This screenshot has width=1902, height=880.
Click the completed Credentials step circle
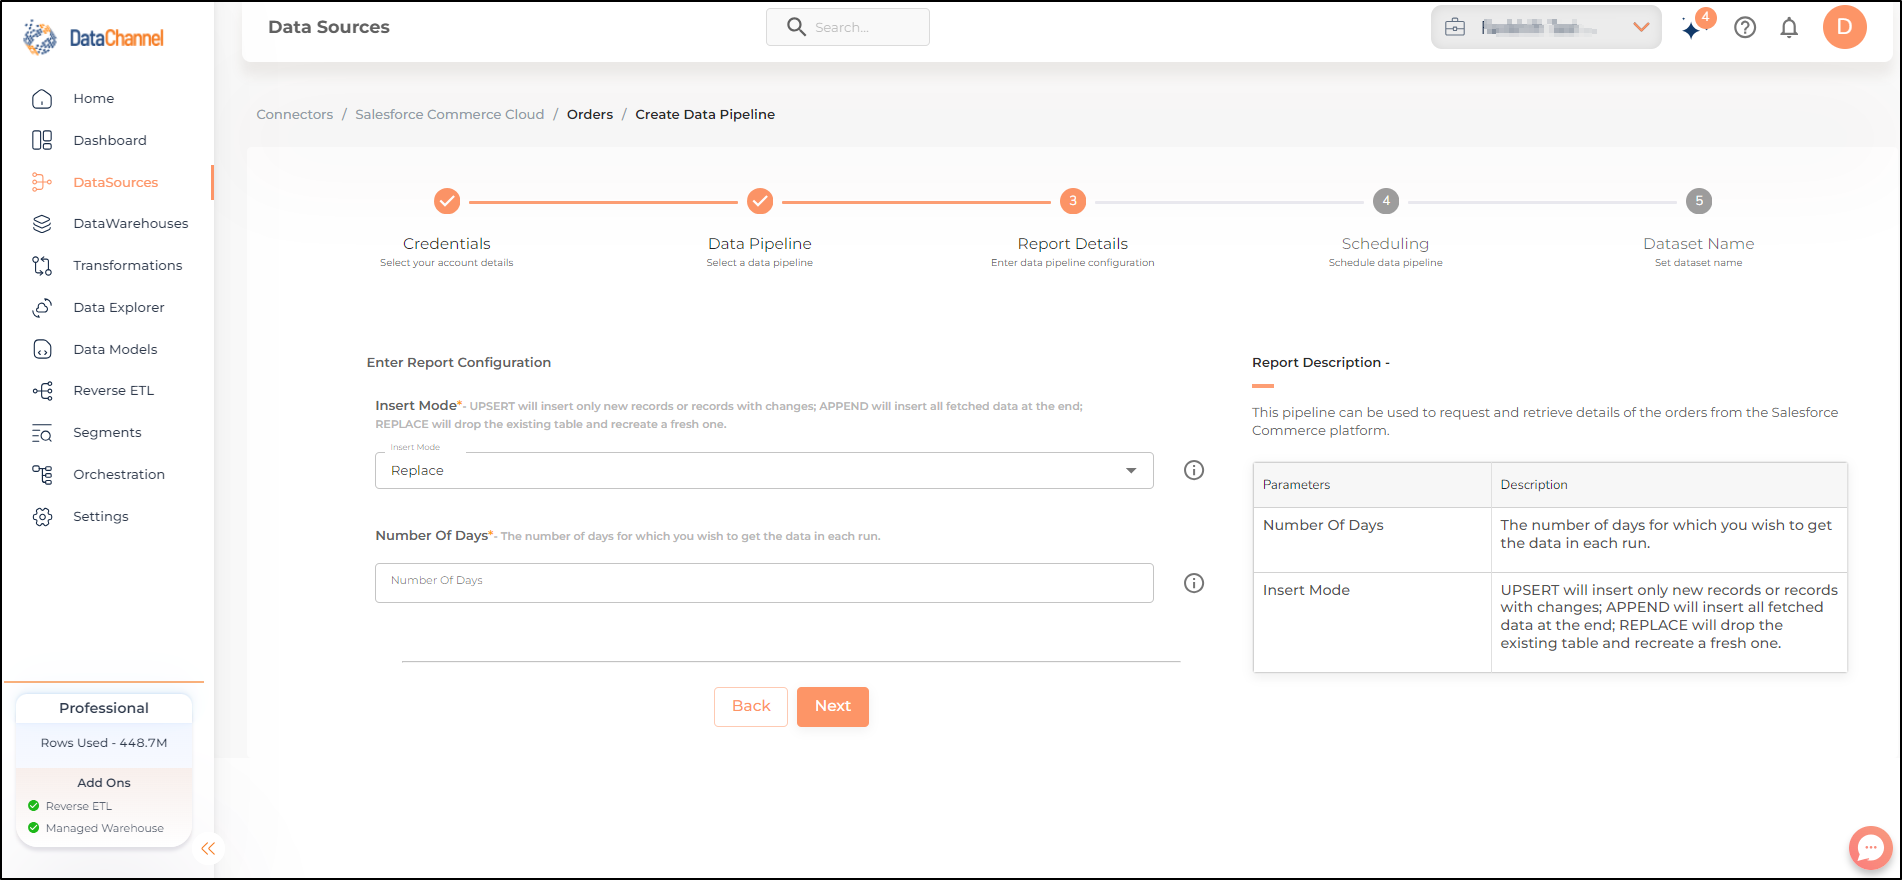(447, 201)
